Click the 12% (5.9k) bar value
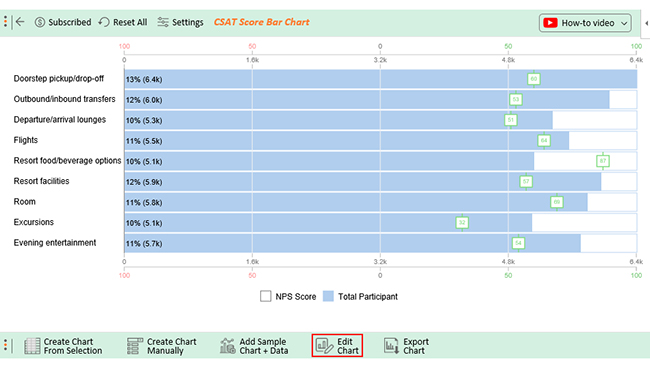The image size is (650, 368). [x=144, y=182]
